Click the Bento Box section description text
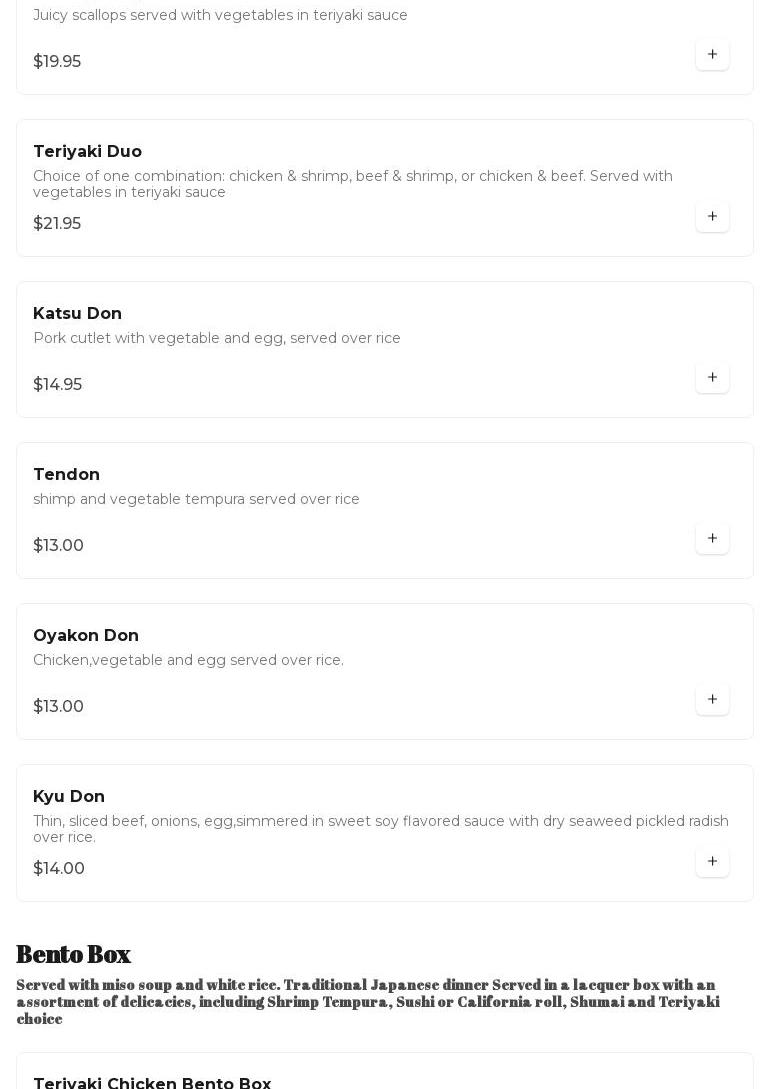The height and width of the screenshot is (1089, 770). click(x=368, y=1002)
